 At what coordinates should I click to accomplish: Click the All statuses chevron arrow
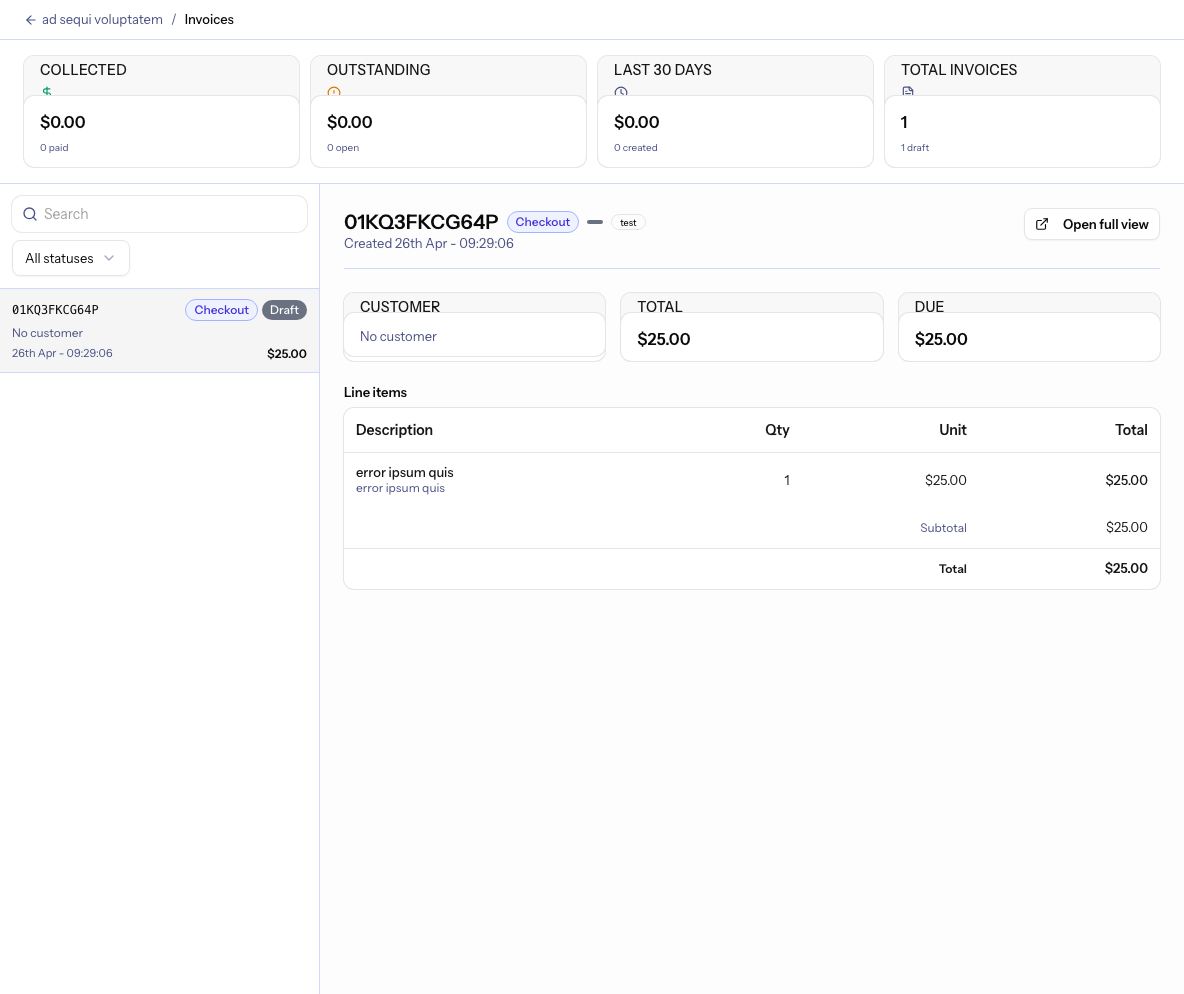coord(109,258)
